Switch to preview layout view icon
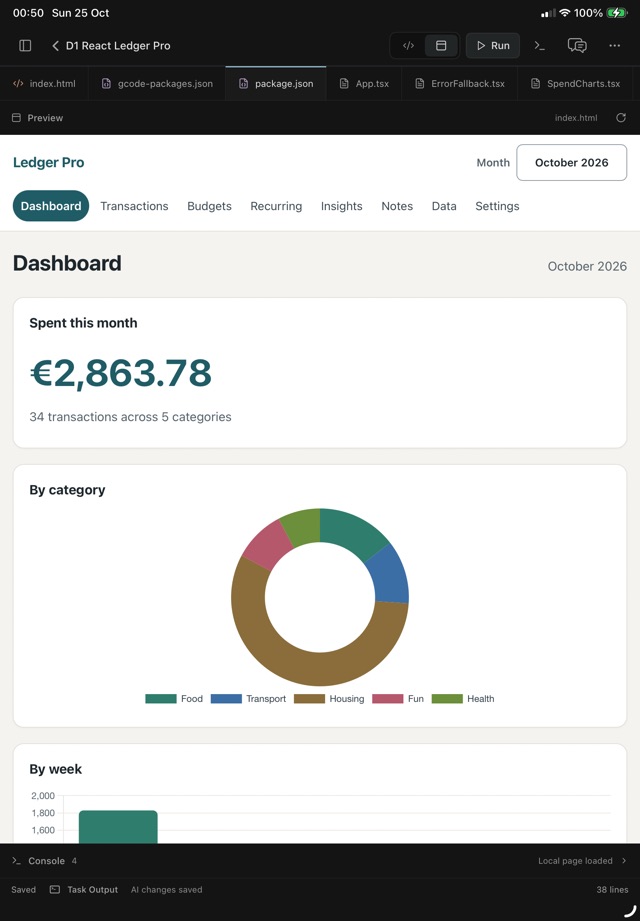The height and width of the screenshot is (921, 640). tap(441, 46)
